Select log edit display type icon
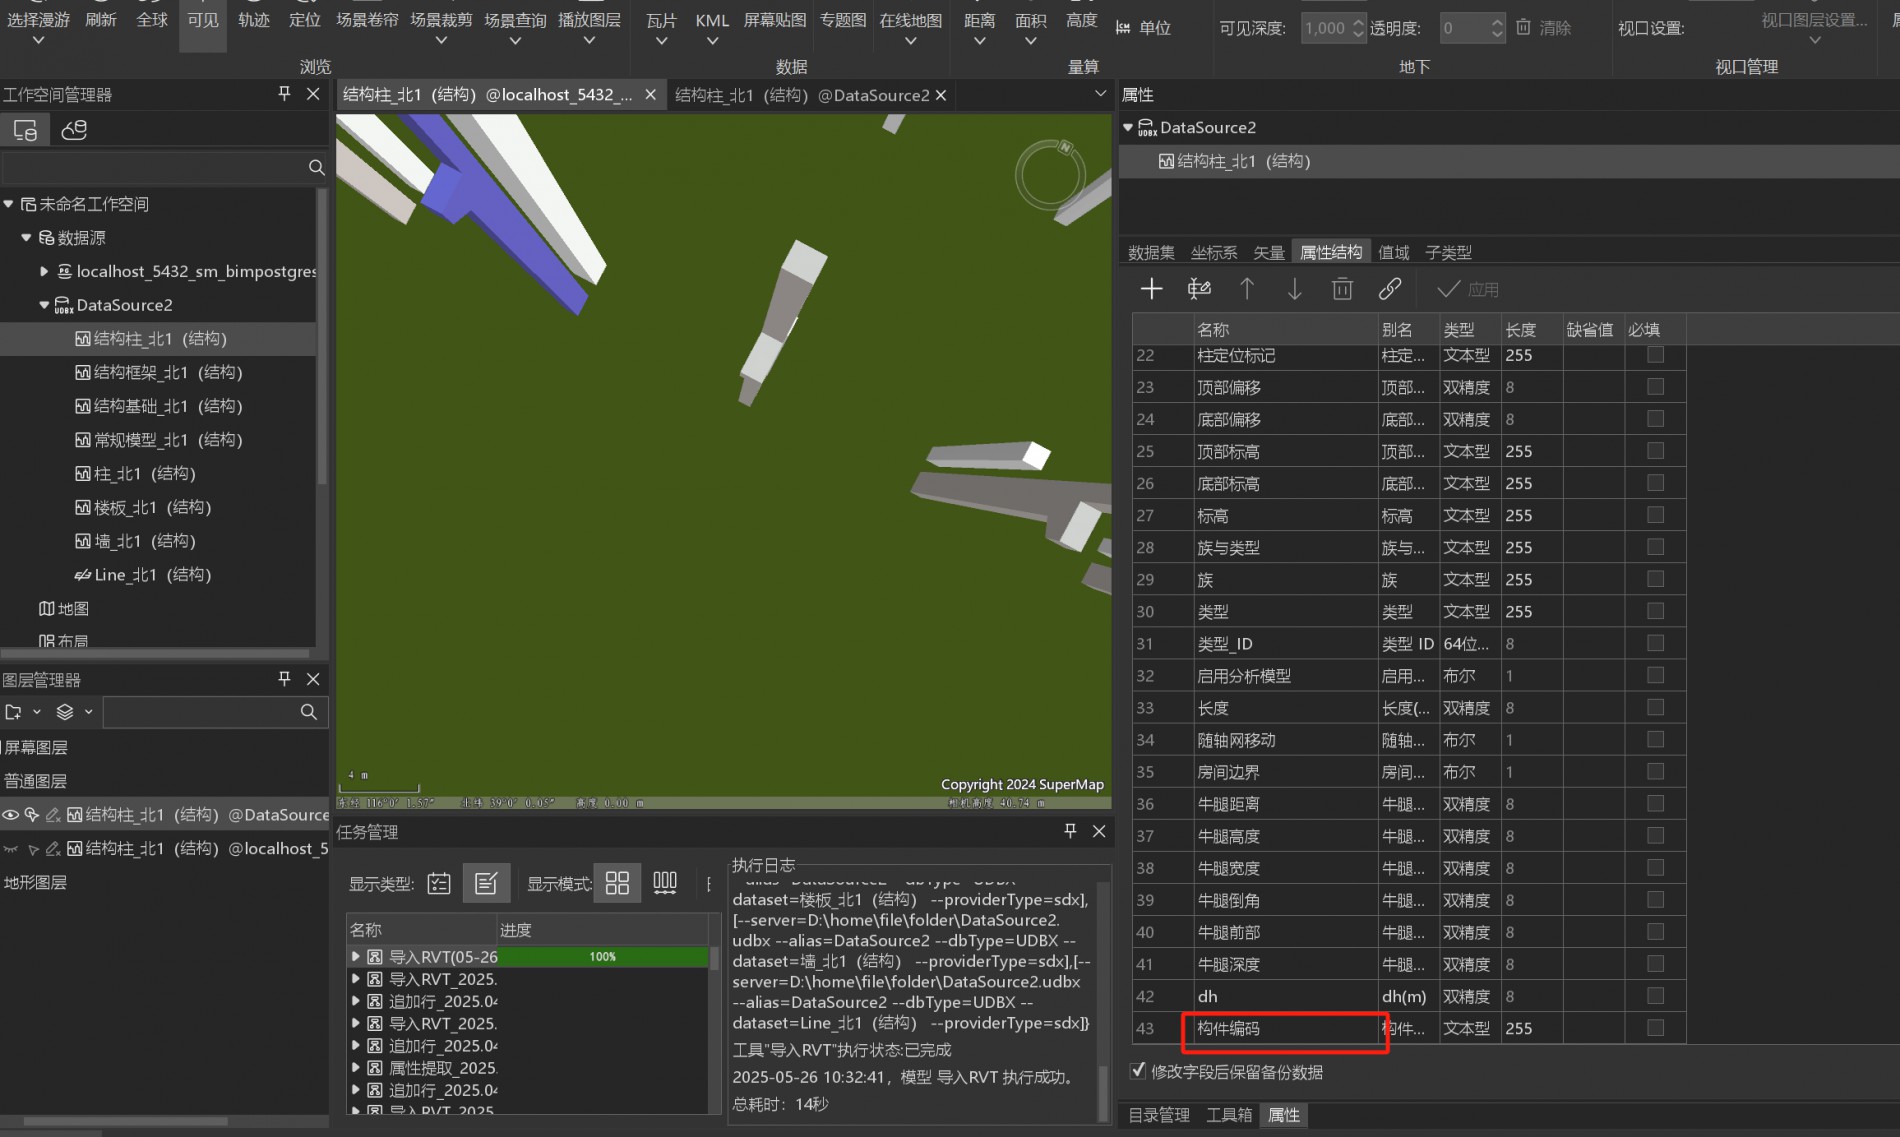 (x=487, y=883)
